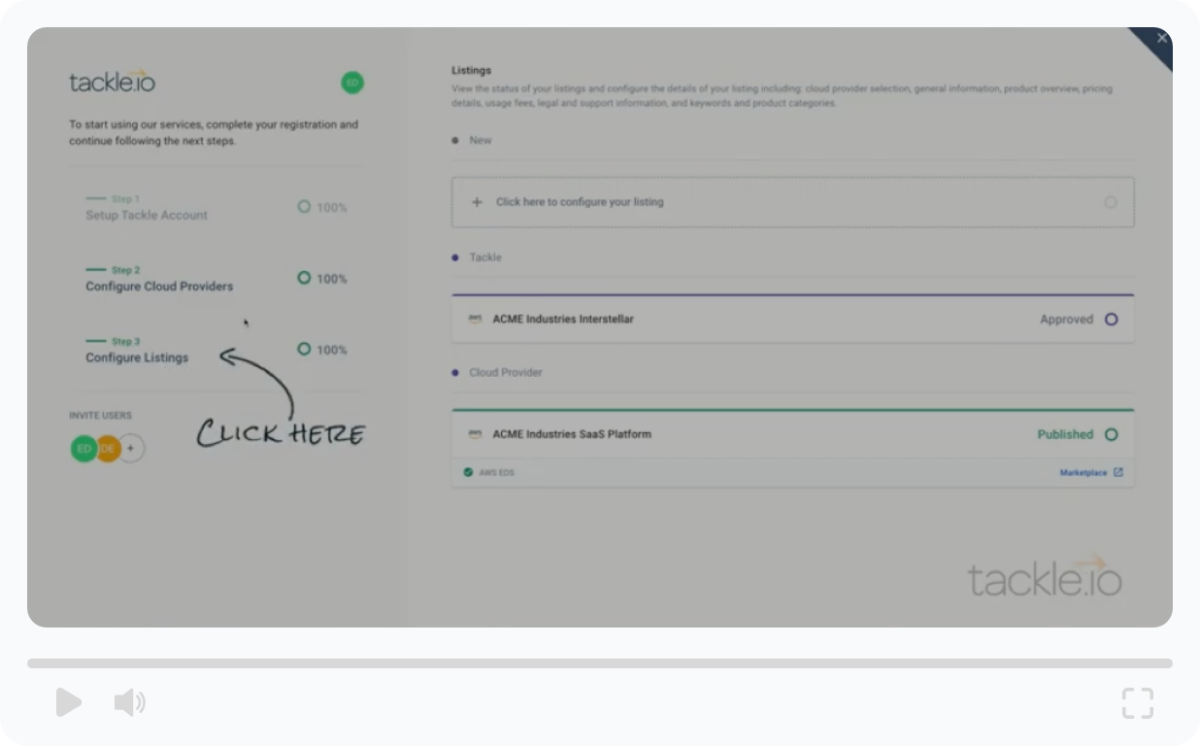This screenshot has width=1200, height=746.
Task: Click the tackle.io logo in sidebar
Action: tap(112, 81)
